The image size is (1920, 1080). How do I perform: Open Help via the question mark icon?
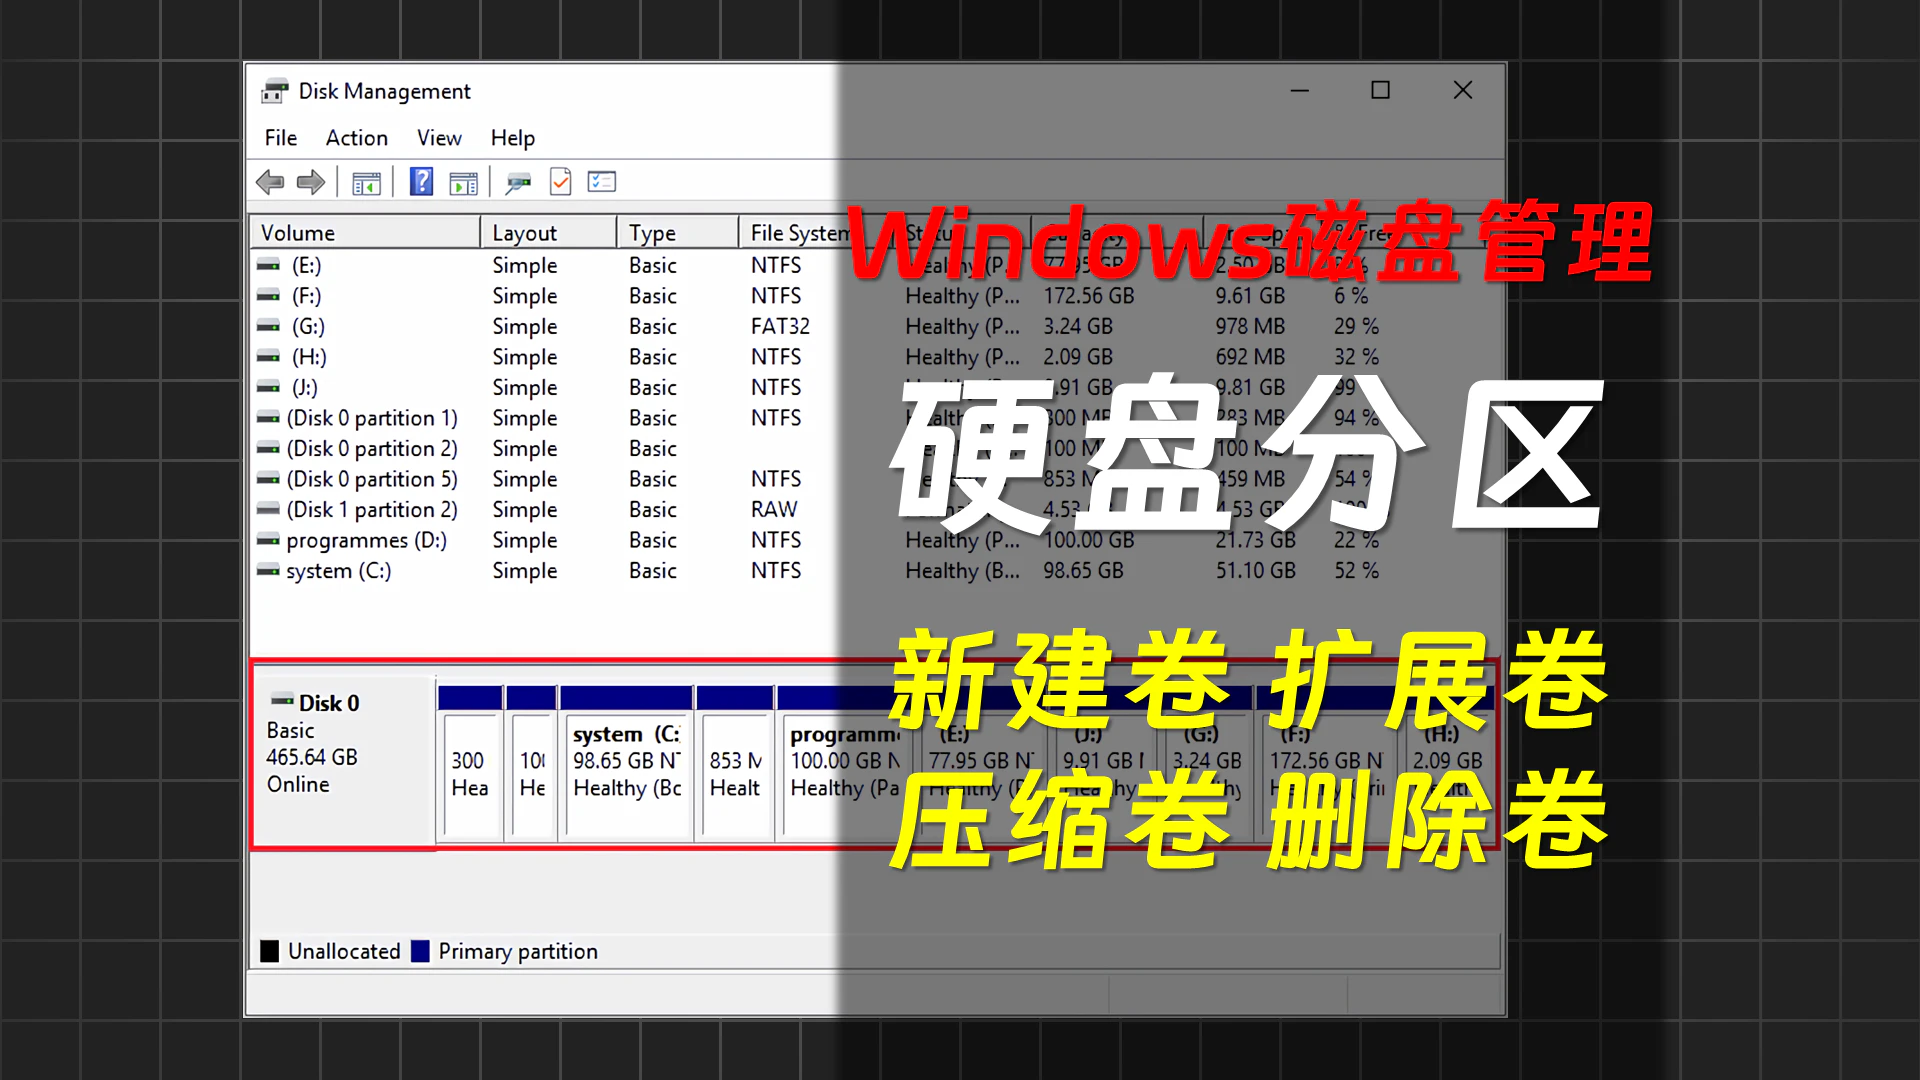click(x=421, y=181)
